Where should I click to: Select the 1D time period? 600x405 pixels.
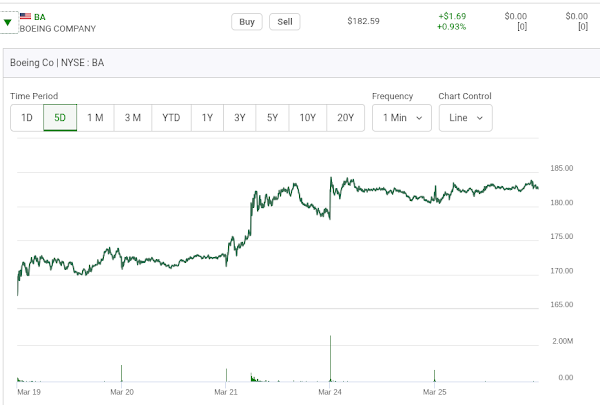point(27,118)
